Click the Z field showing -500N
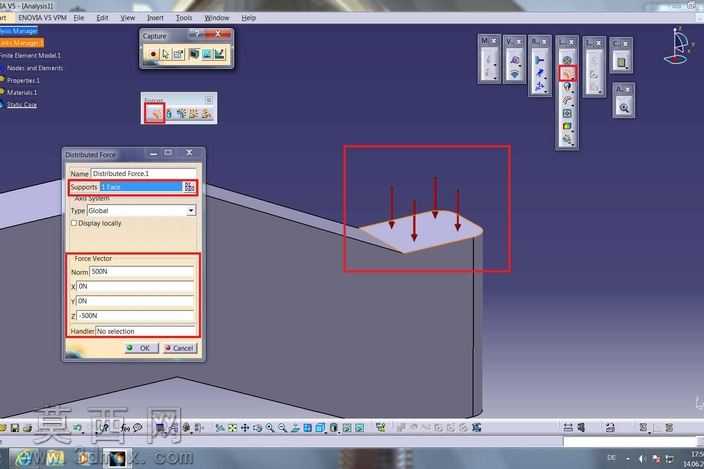The image size is (704, 469). coord(135,316)
